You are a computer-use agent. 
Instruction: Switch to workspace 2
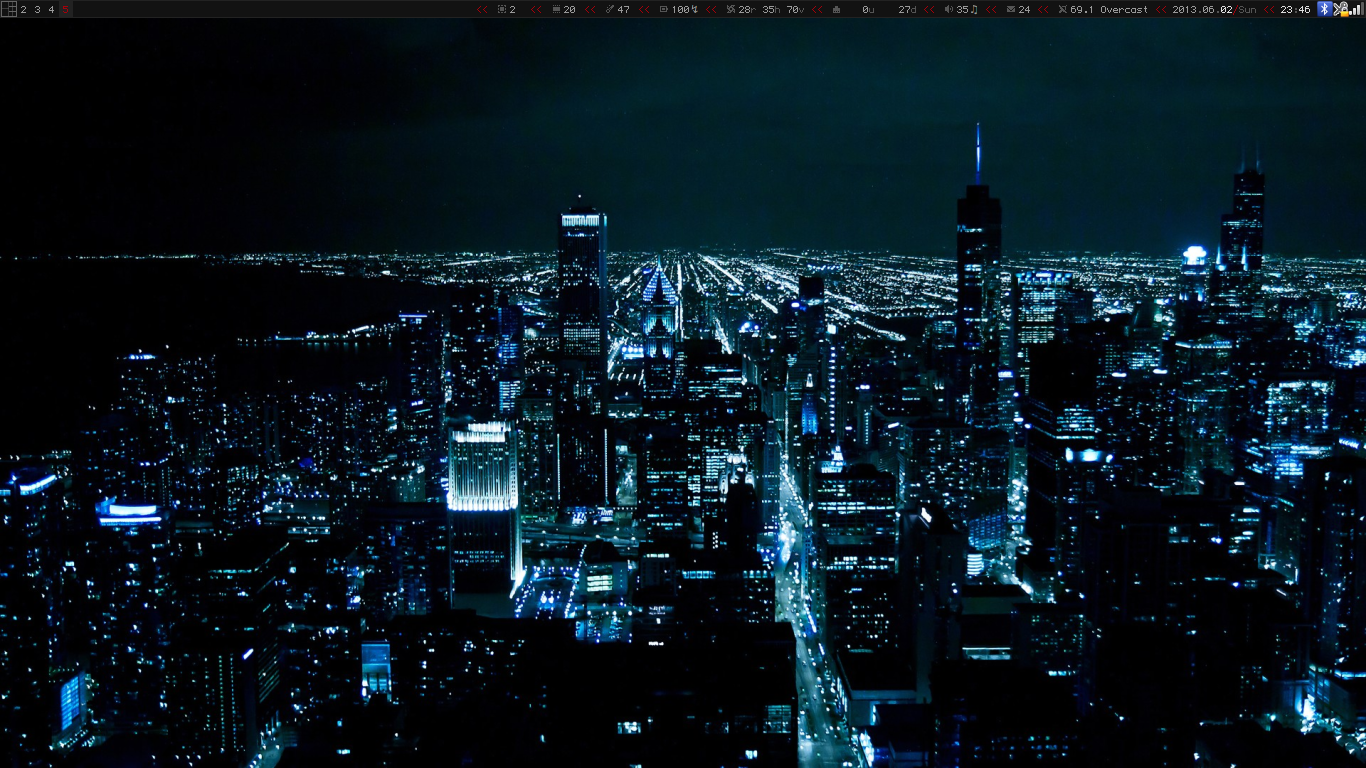[24, 9]
